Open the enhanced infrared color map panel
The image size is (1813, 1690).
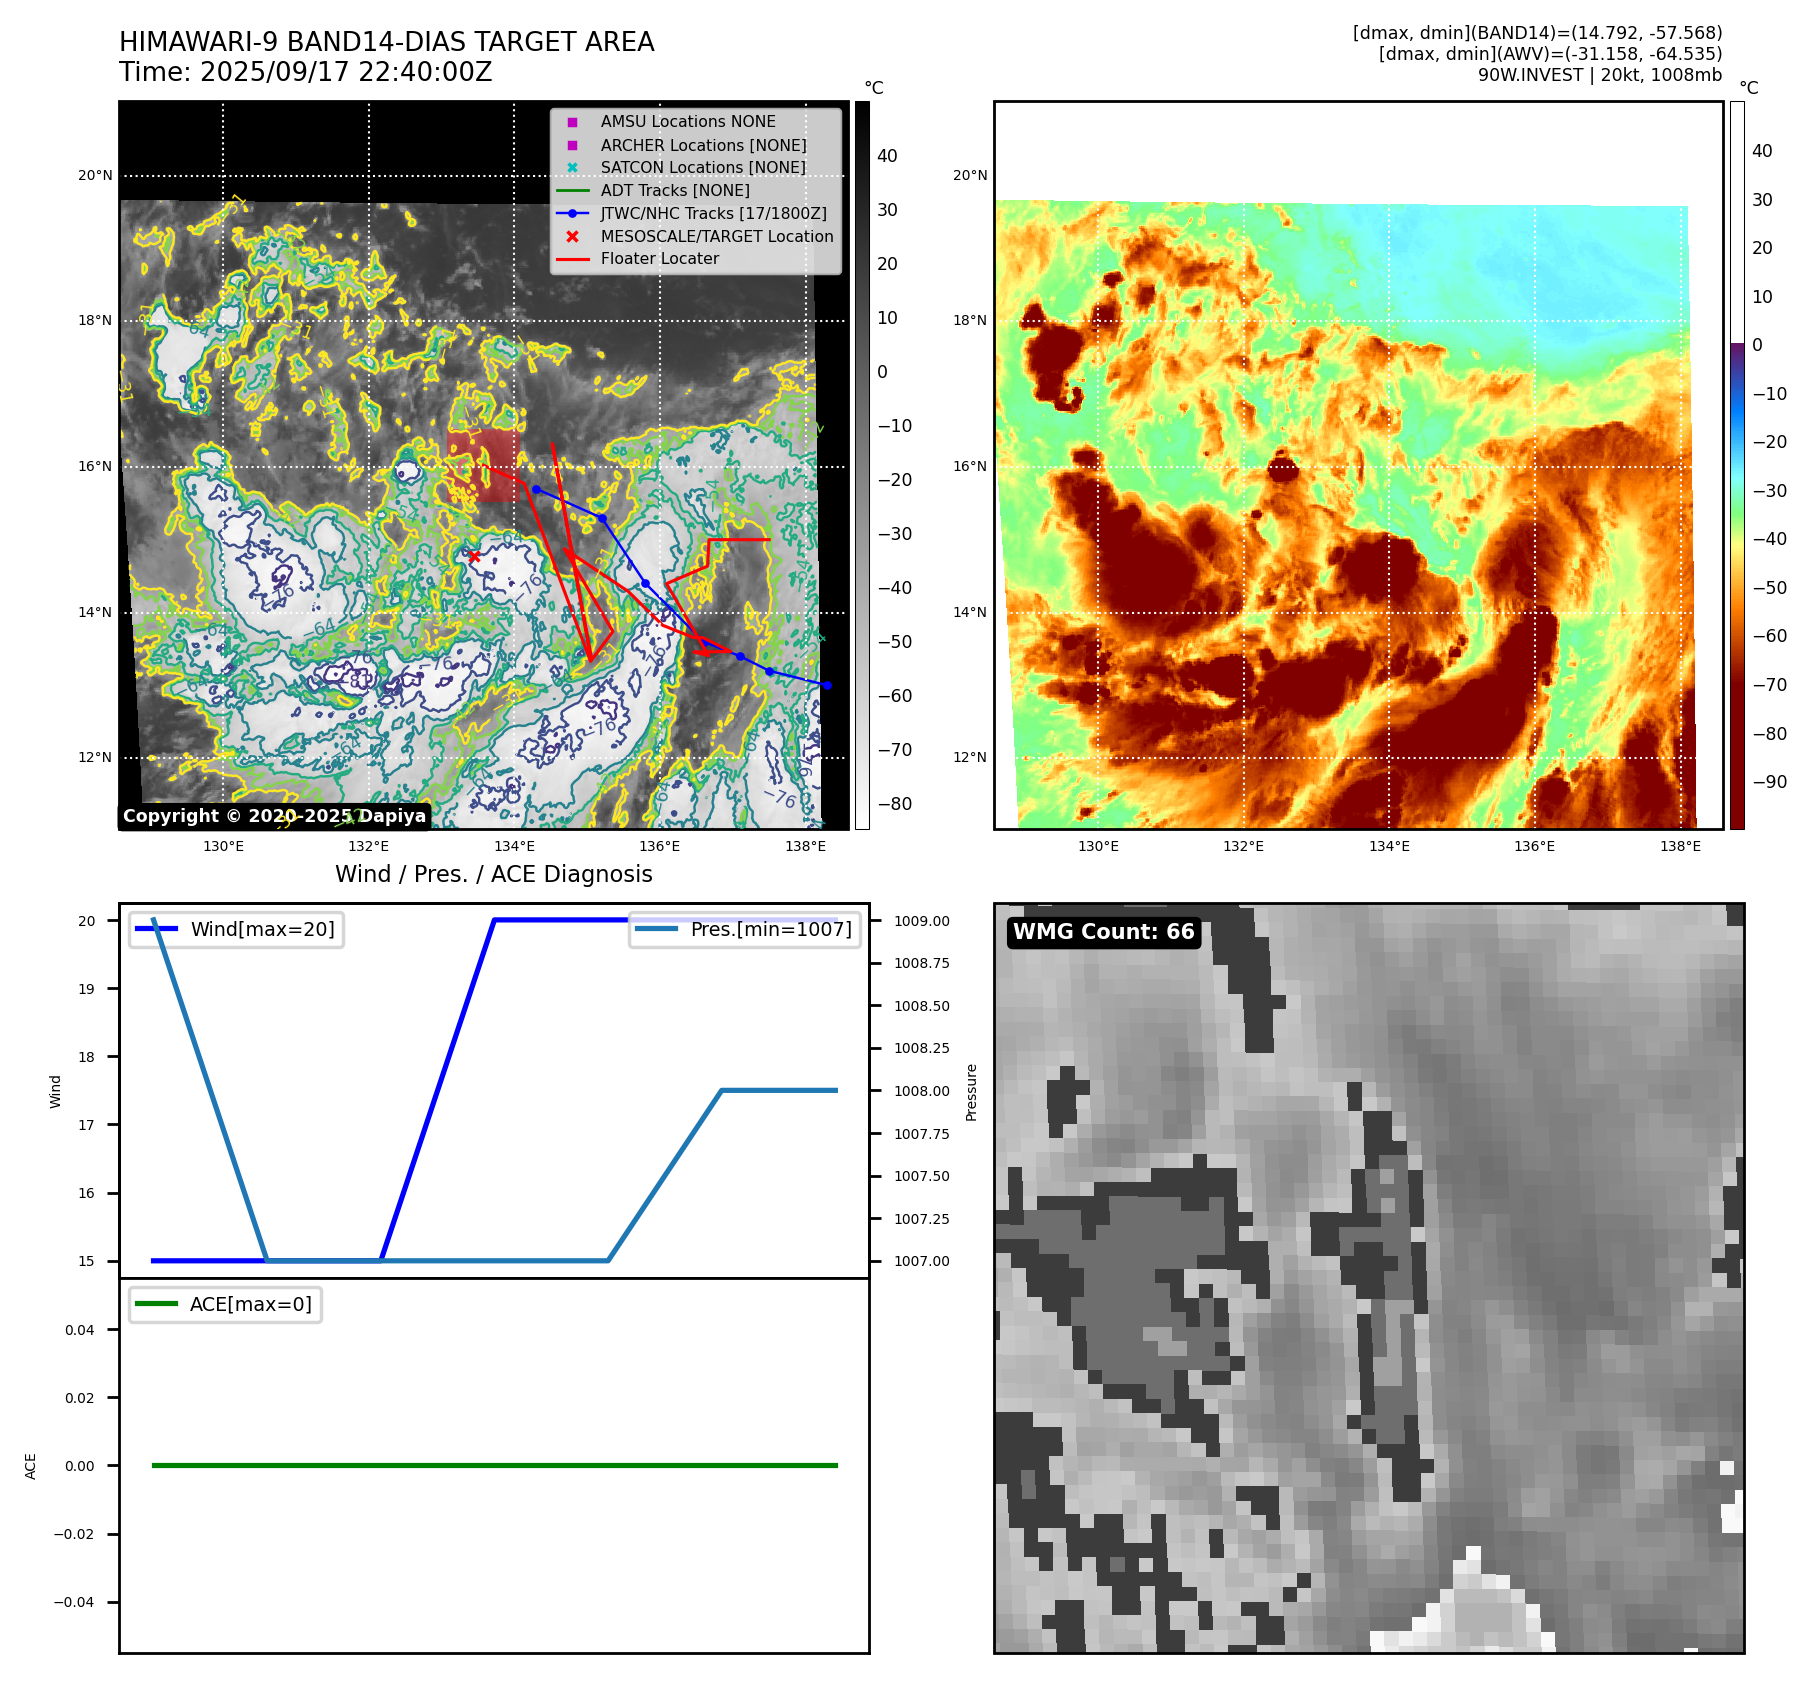[x=1359, y=465]
